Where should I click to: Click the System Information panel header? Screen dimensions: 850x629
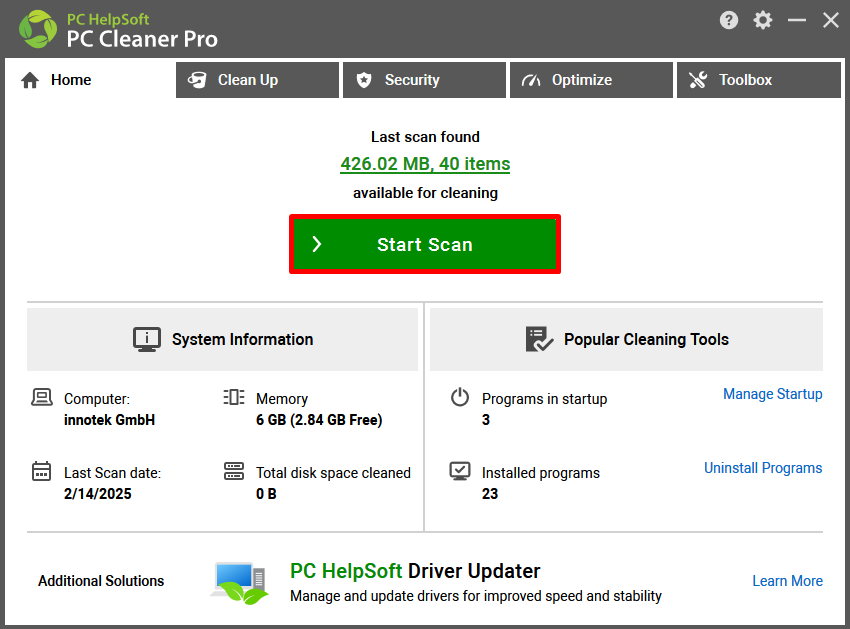click(222, 339)
